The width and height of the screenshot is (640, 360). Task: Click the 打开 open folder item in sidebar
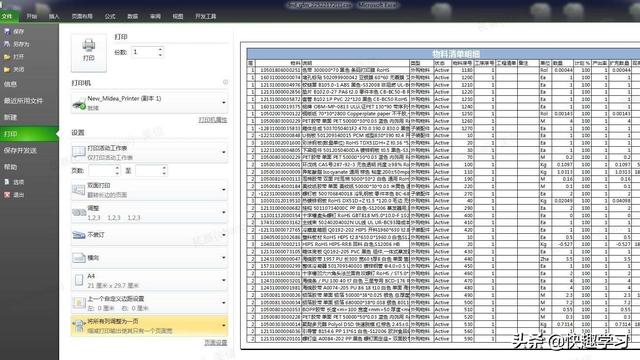(14, 56)
